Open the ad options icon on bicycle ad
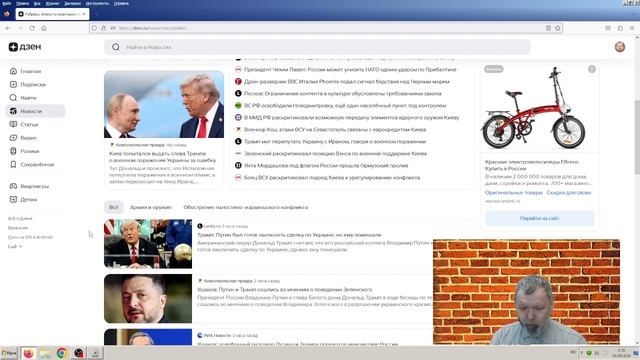640x360 pixels. (x=592, y=69)
